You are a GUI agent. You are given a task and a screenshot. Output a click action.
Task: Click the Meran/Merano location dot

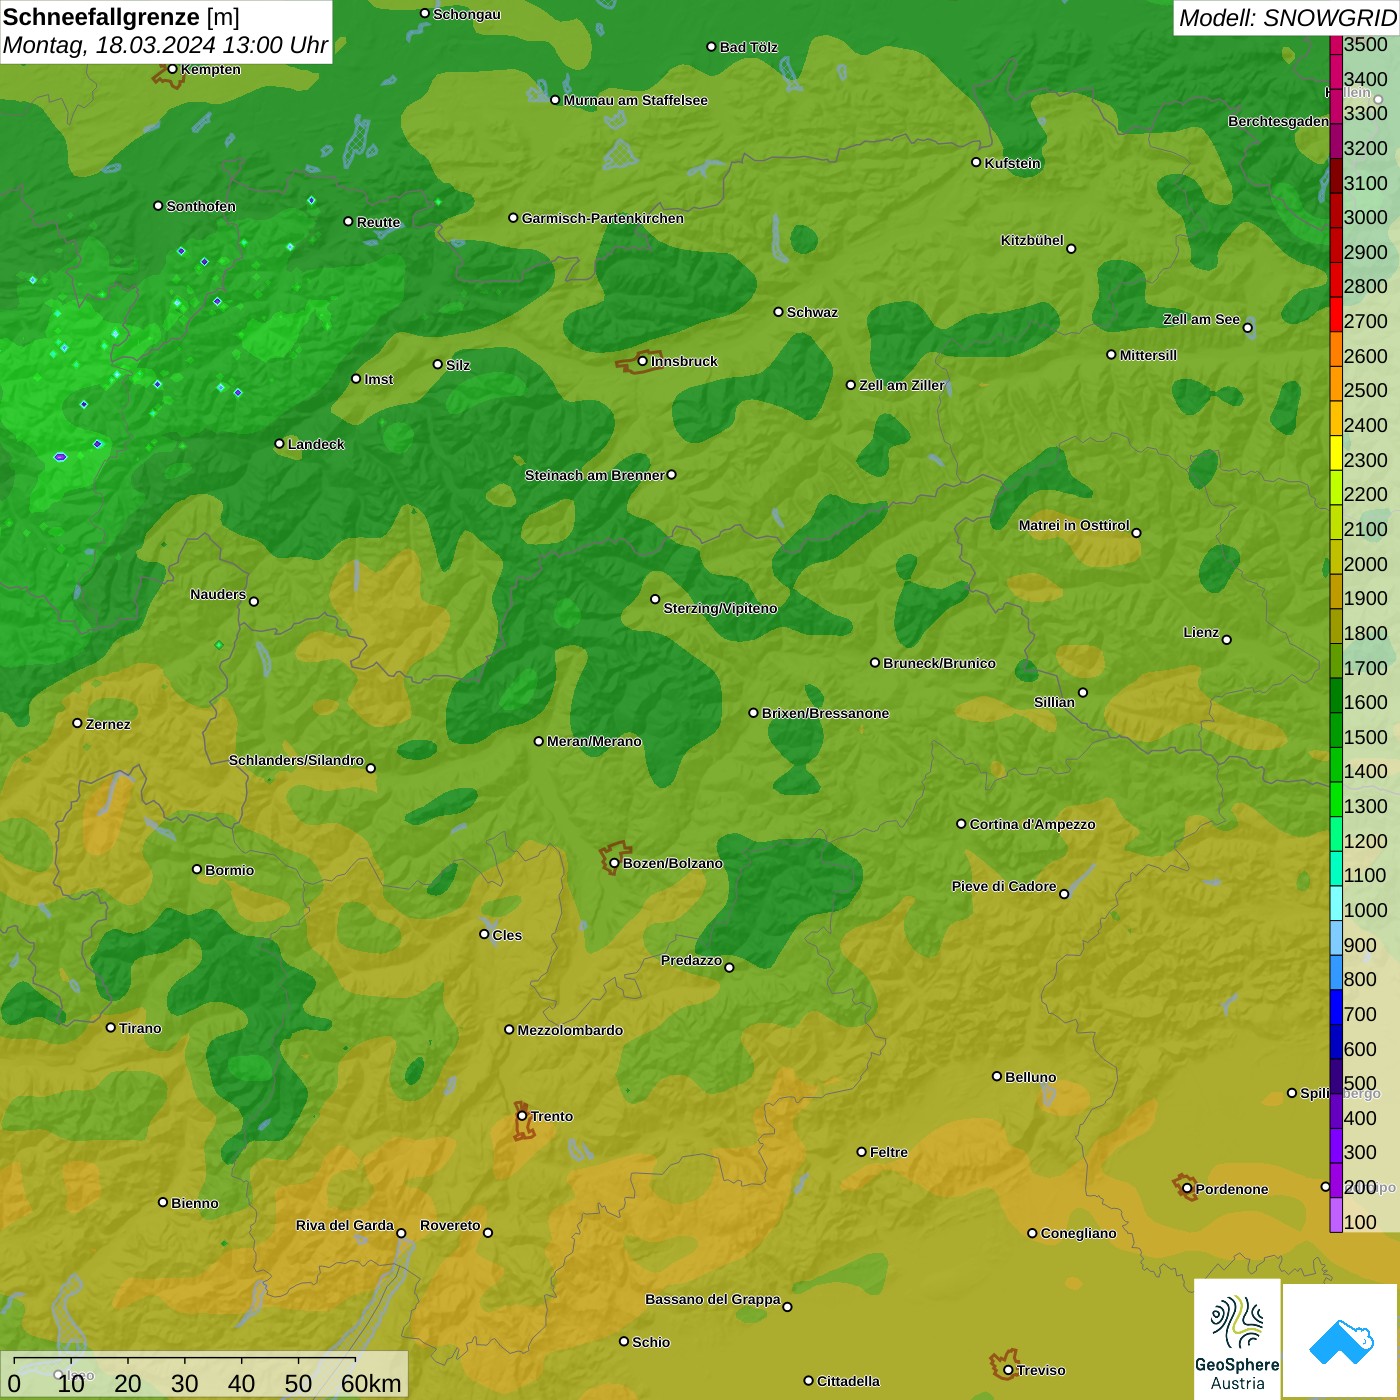538,741
